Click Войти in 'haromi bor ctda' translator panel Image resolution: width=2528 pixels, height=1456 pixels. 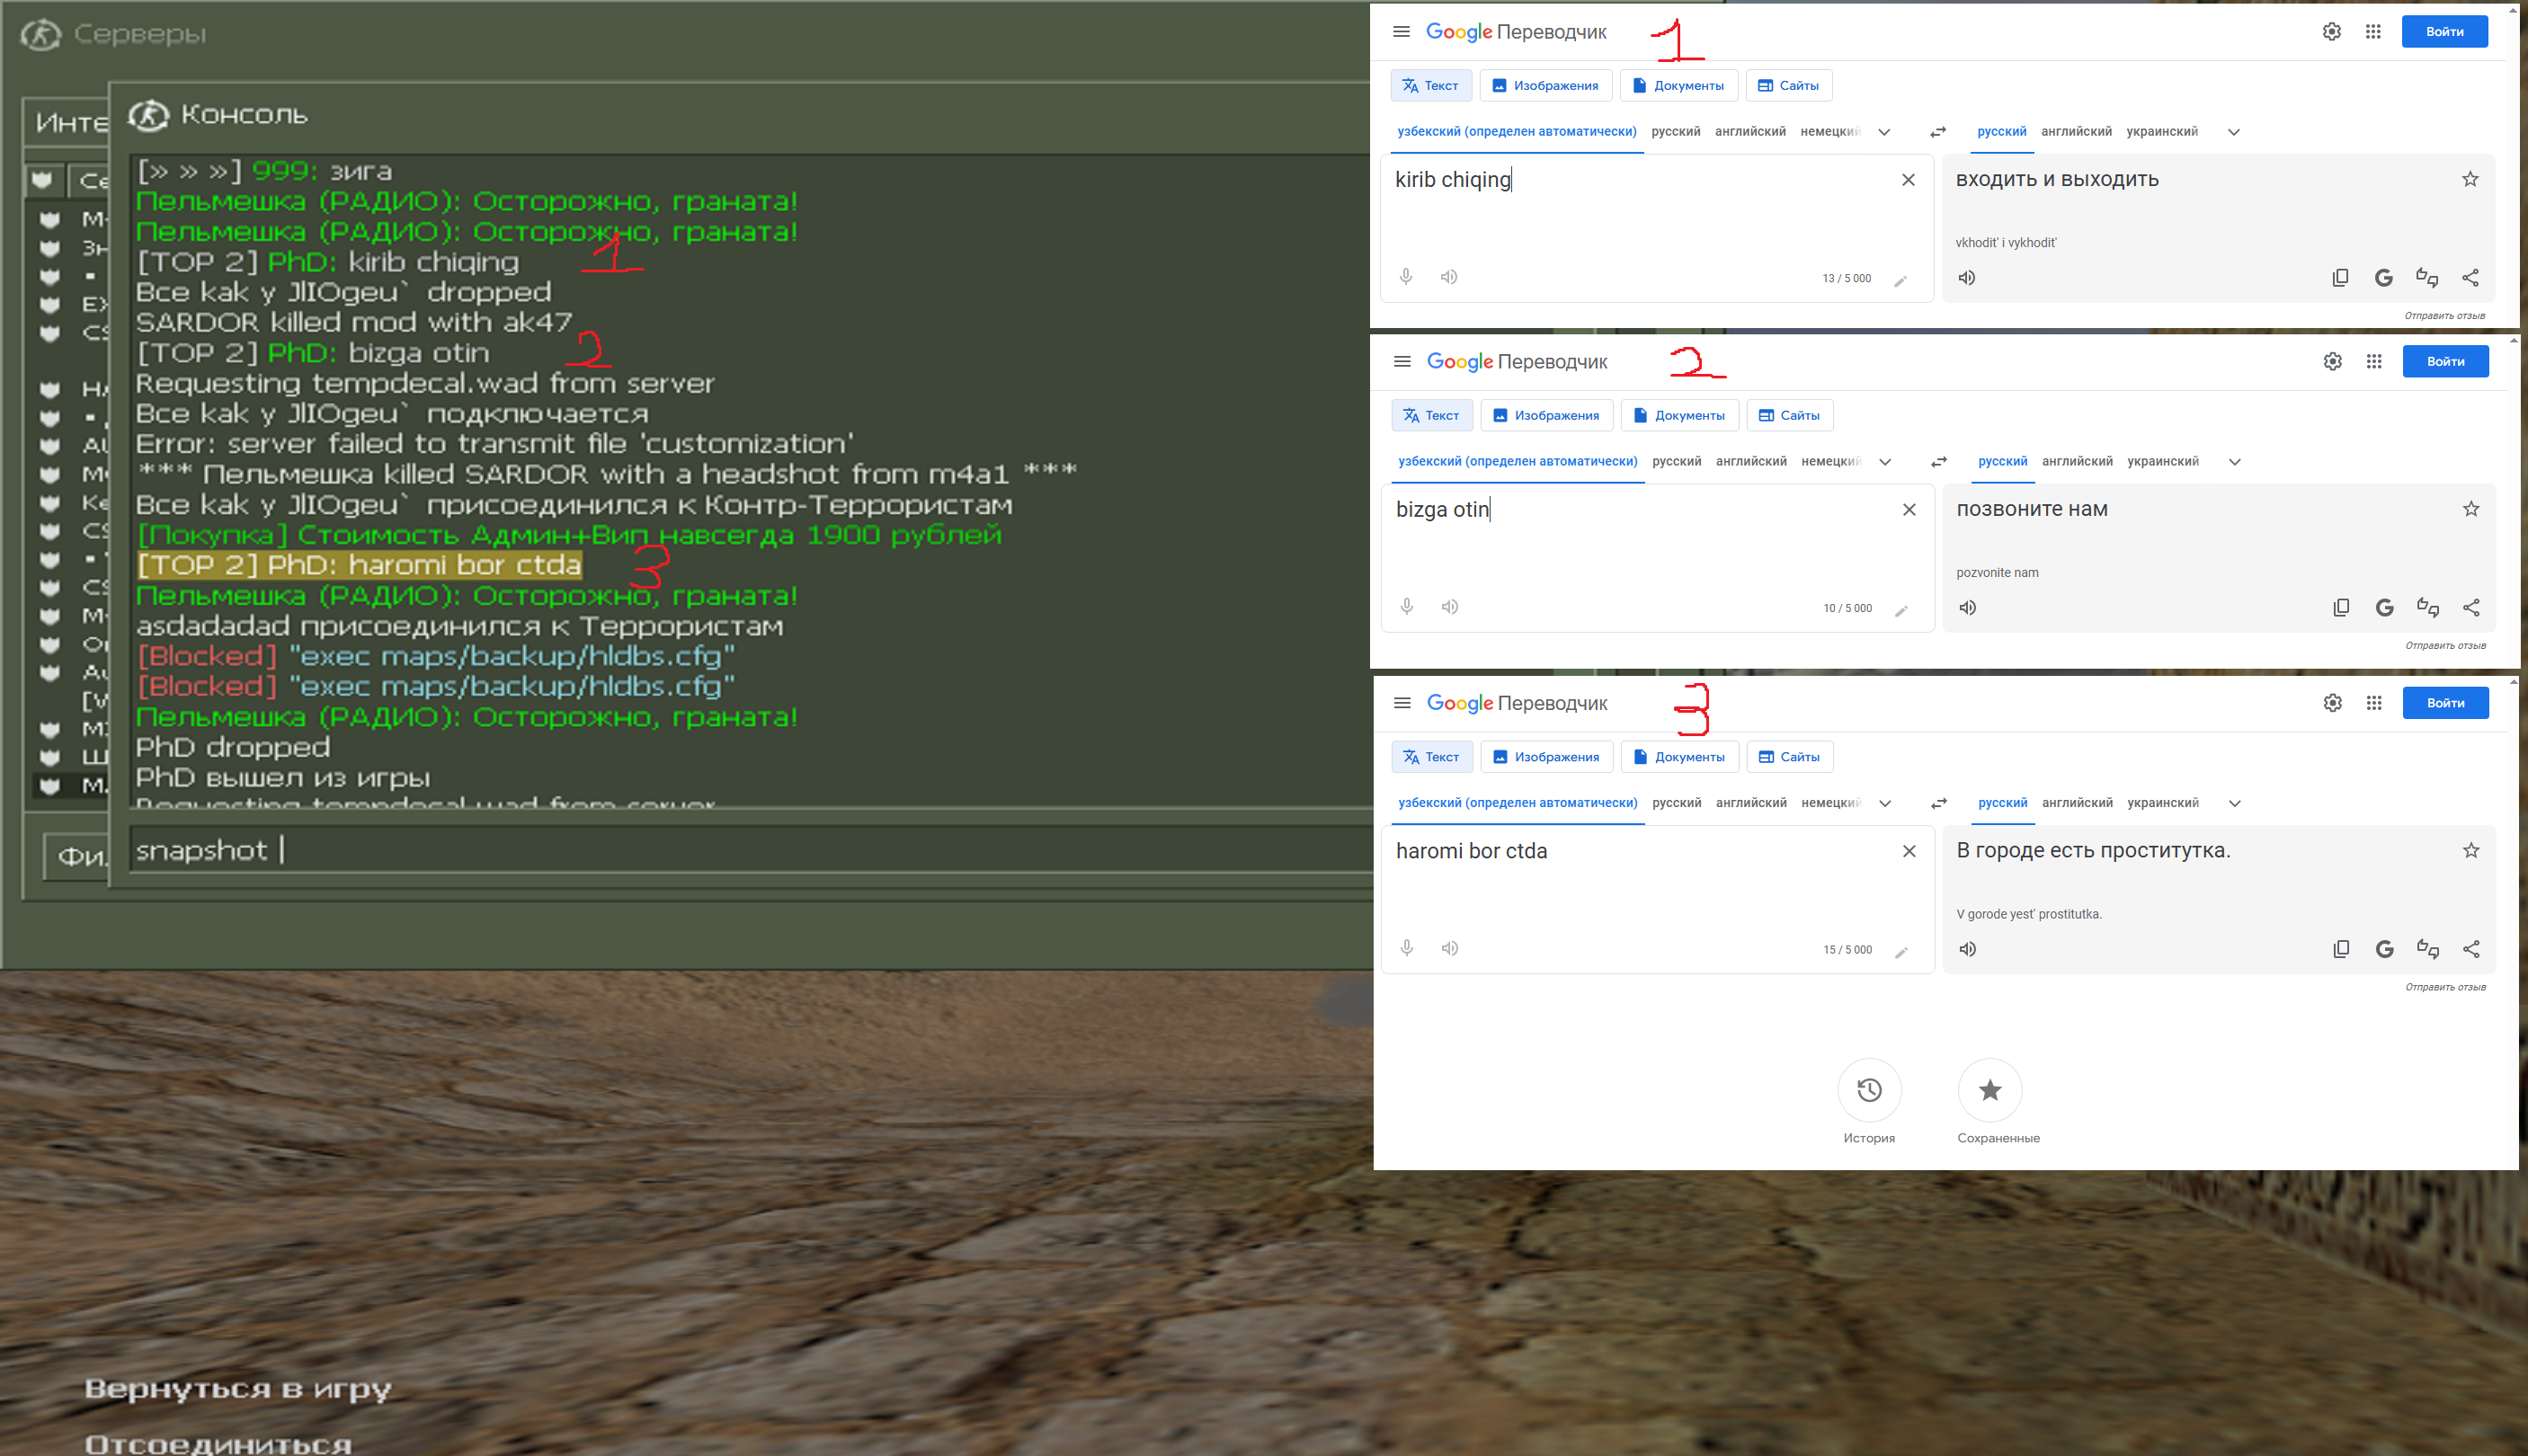(2445, 703)
